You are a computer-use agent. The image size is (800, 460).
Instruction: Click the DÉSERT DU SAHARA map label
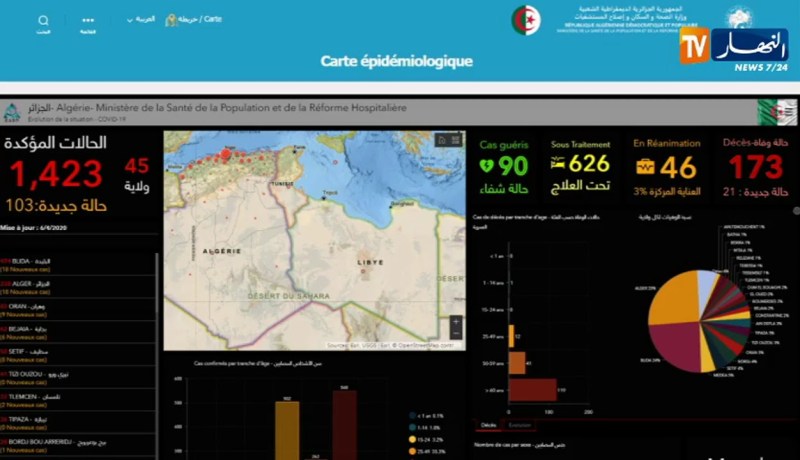(289, 296)
